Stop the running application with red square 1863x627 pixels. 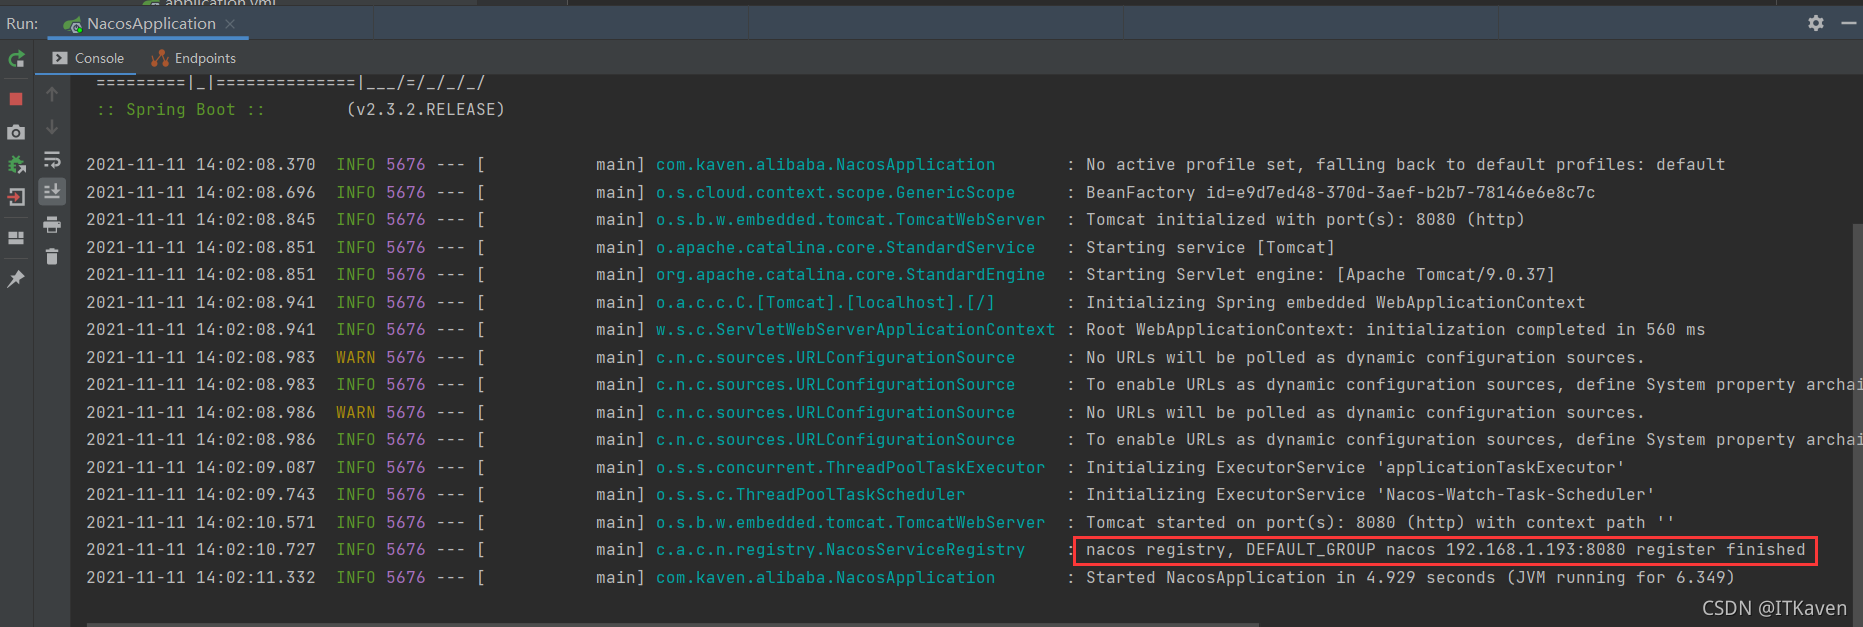pos(16,99)
